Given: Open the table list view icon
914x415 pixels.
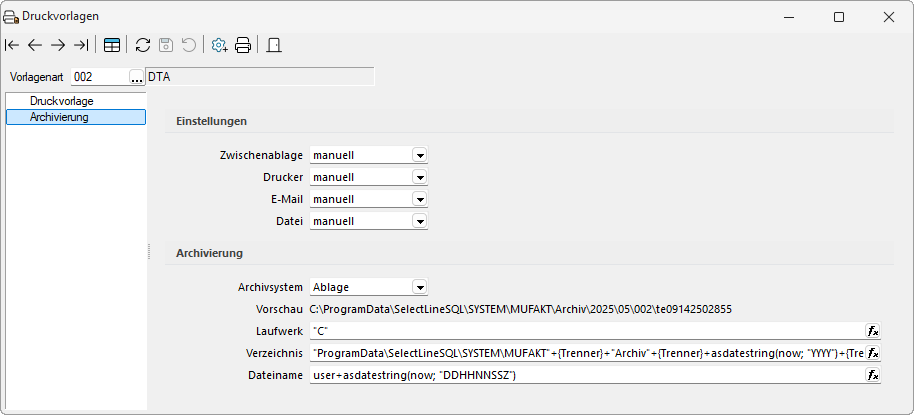Looking at the screenshot, I should pyautogui.click(x=112, y=45).
